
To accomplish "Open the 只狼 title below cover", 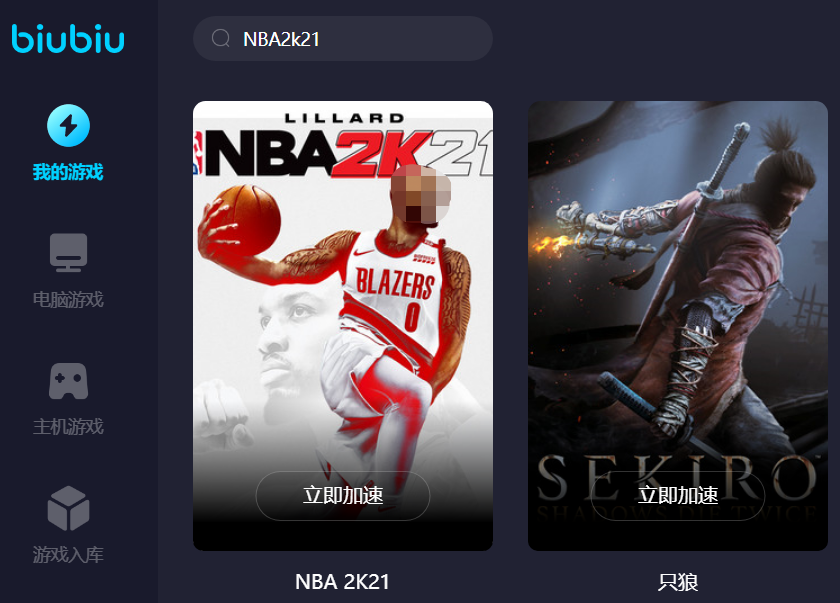I will (678, 582).
